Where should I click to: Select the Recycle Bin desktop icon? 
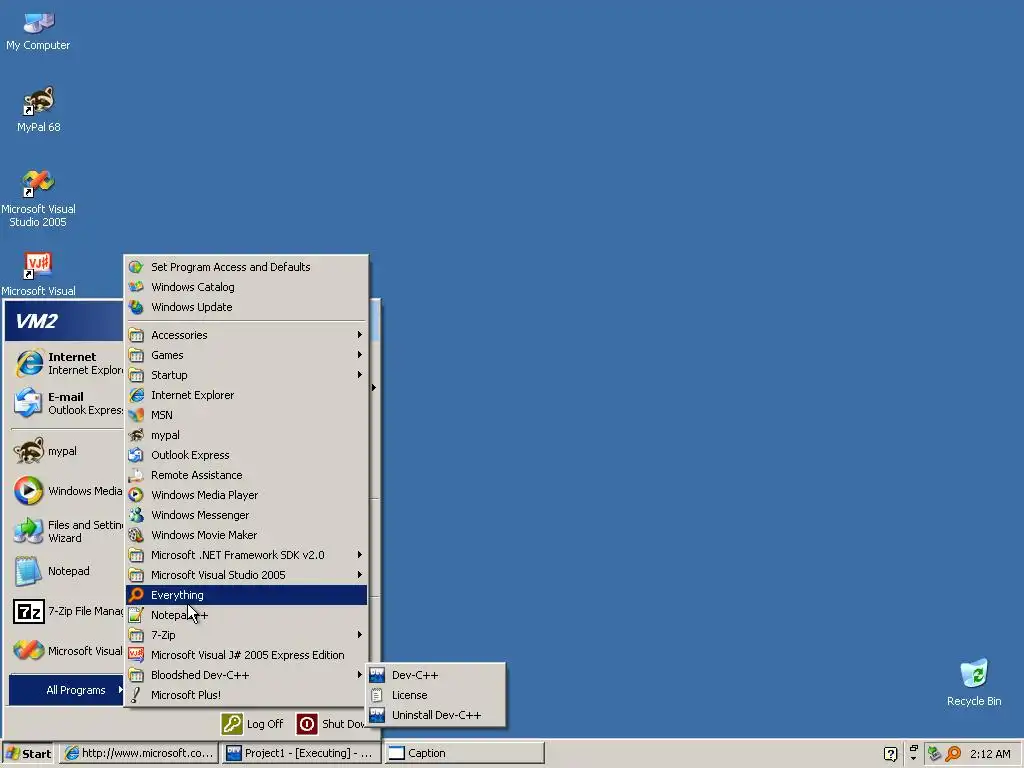pos(974,682)
